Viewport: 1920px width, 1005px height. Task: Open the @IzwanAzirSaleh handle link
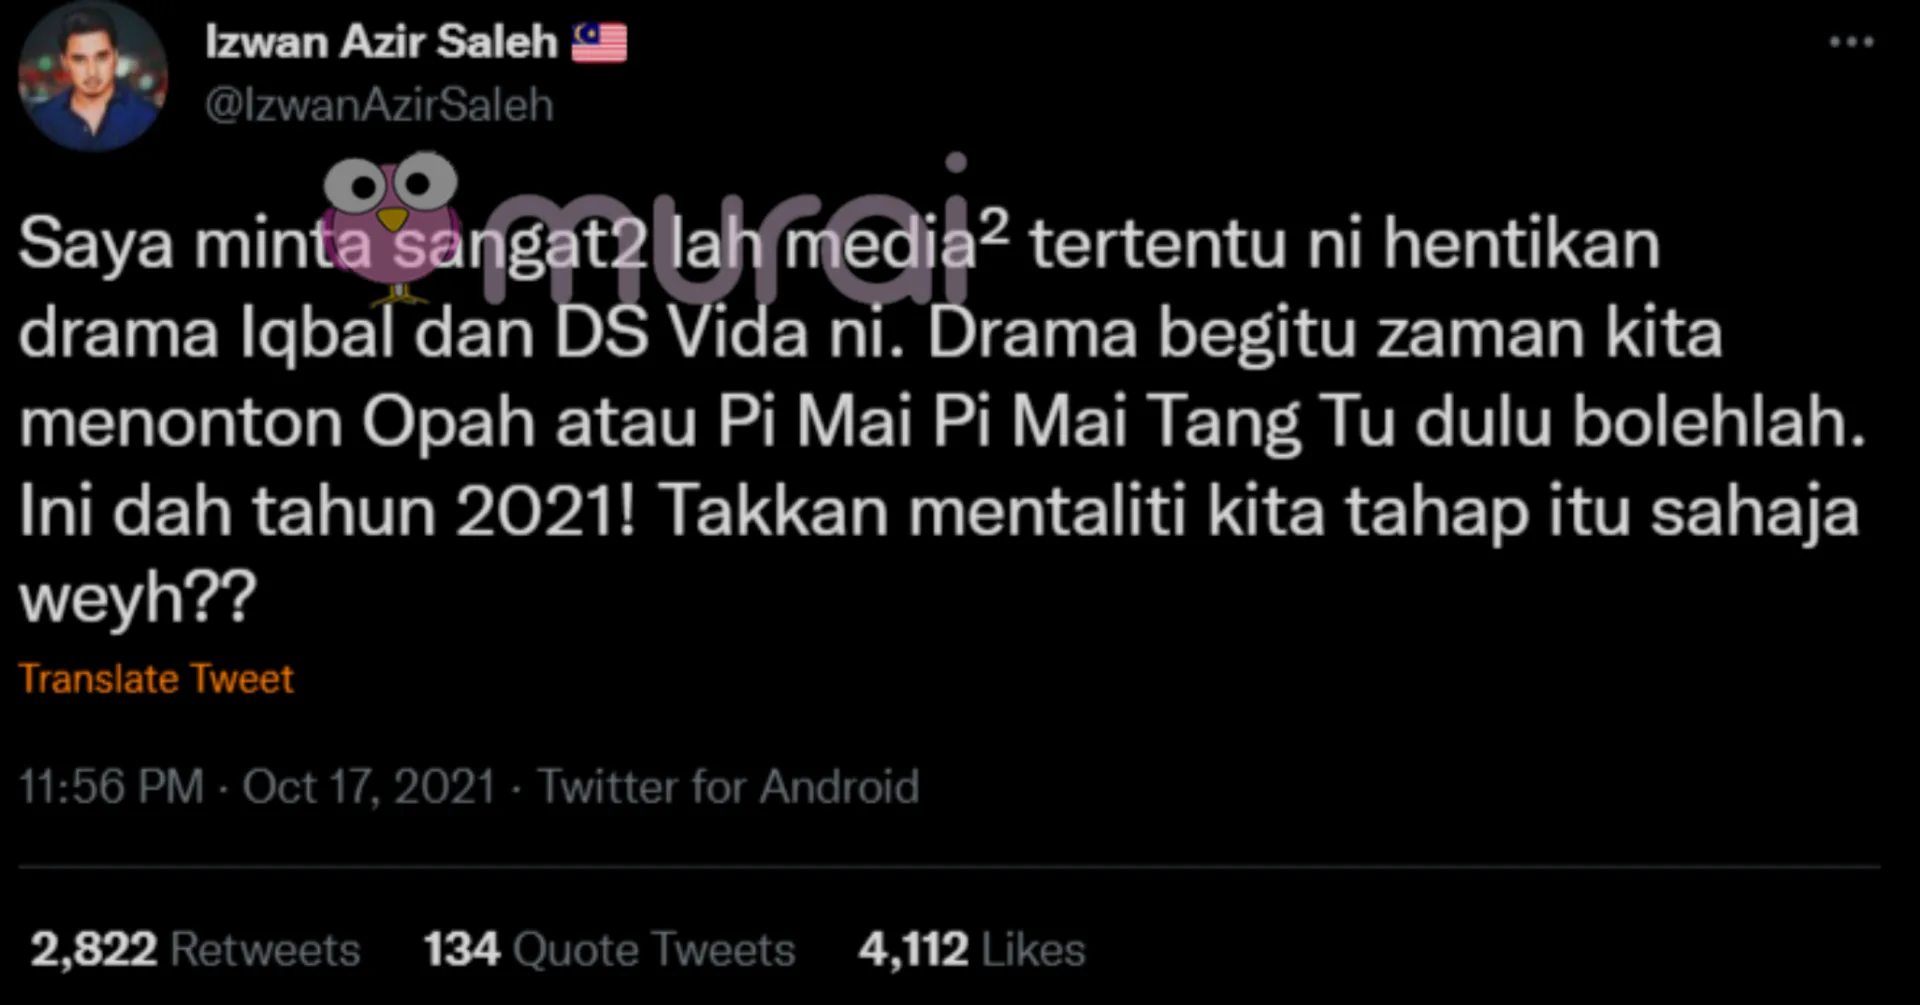pos(379,105)
